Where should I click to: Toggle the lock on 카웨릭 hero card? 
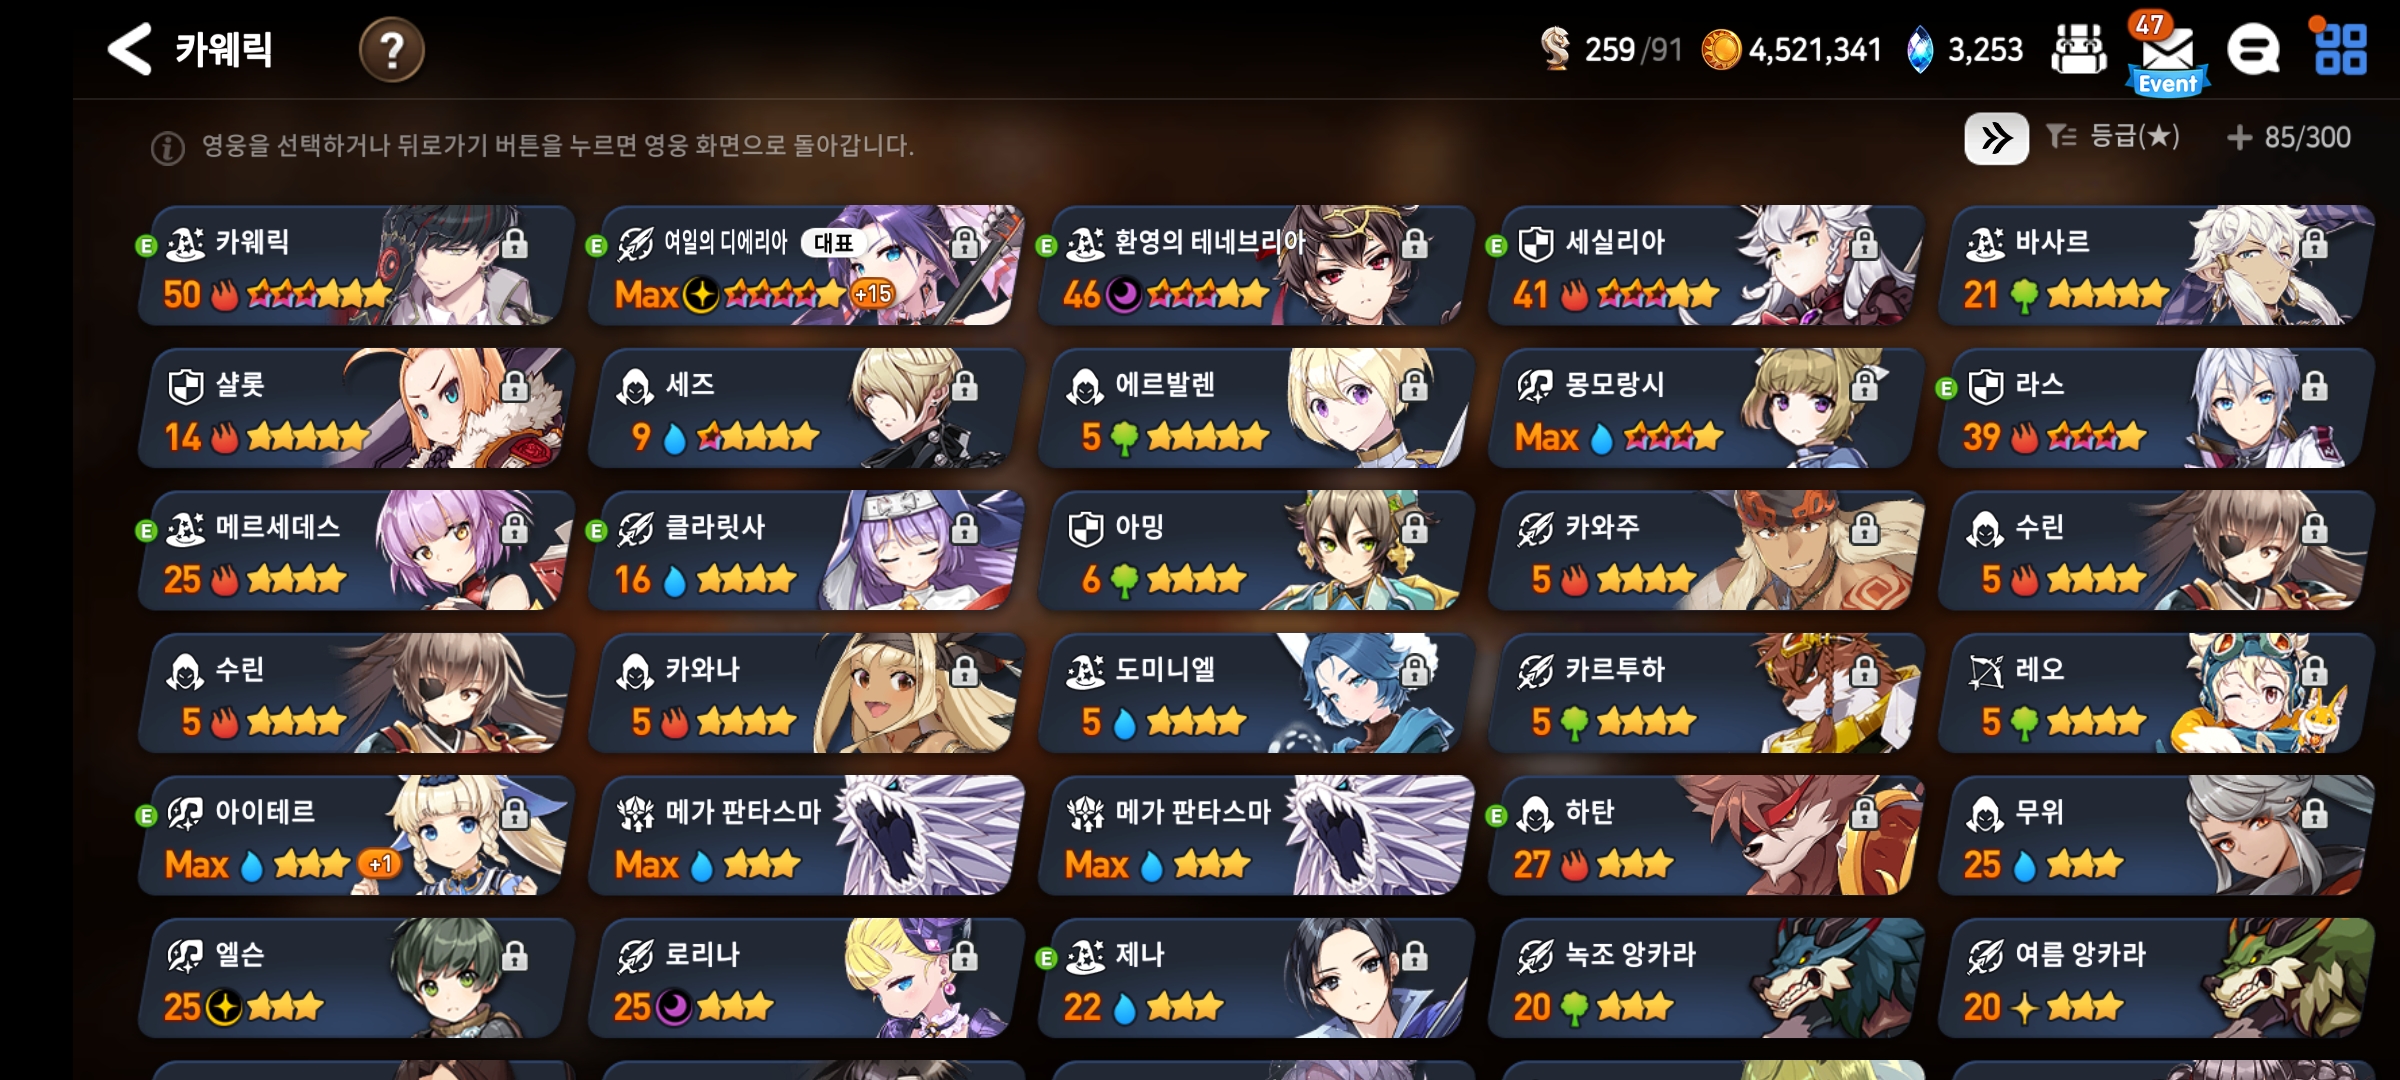coord(514,243)
